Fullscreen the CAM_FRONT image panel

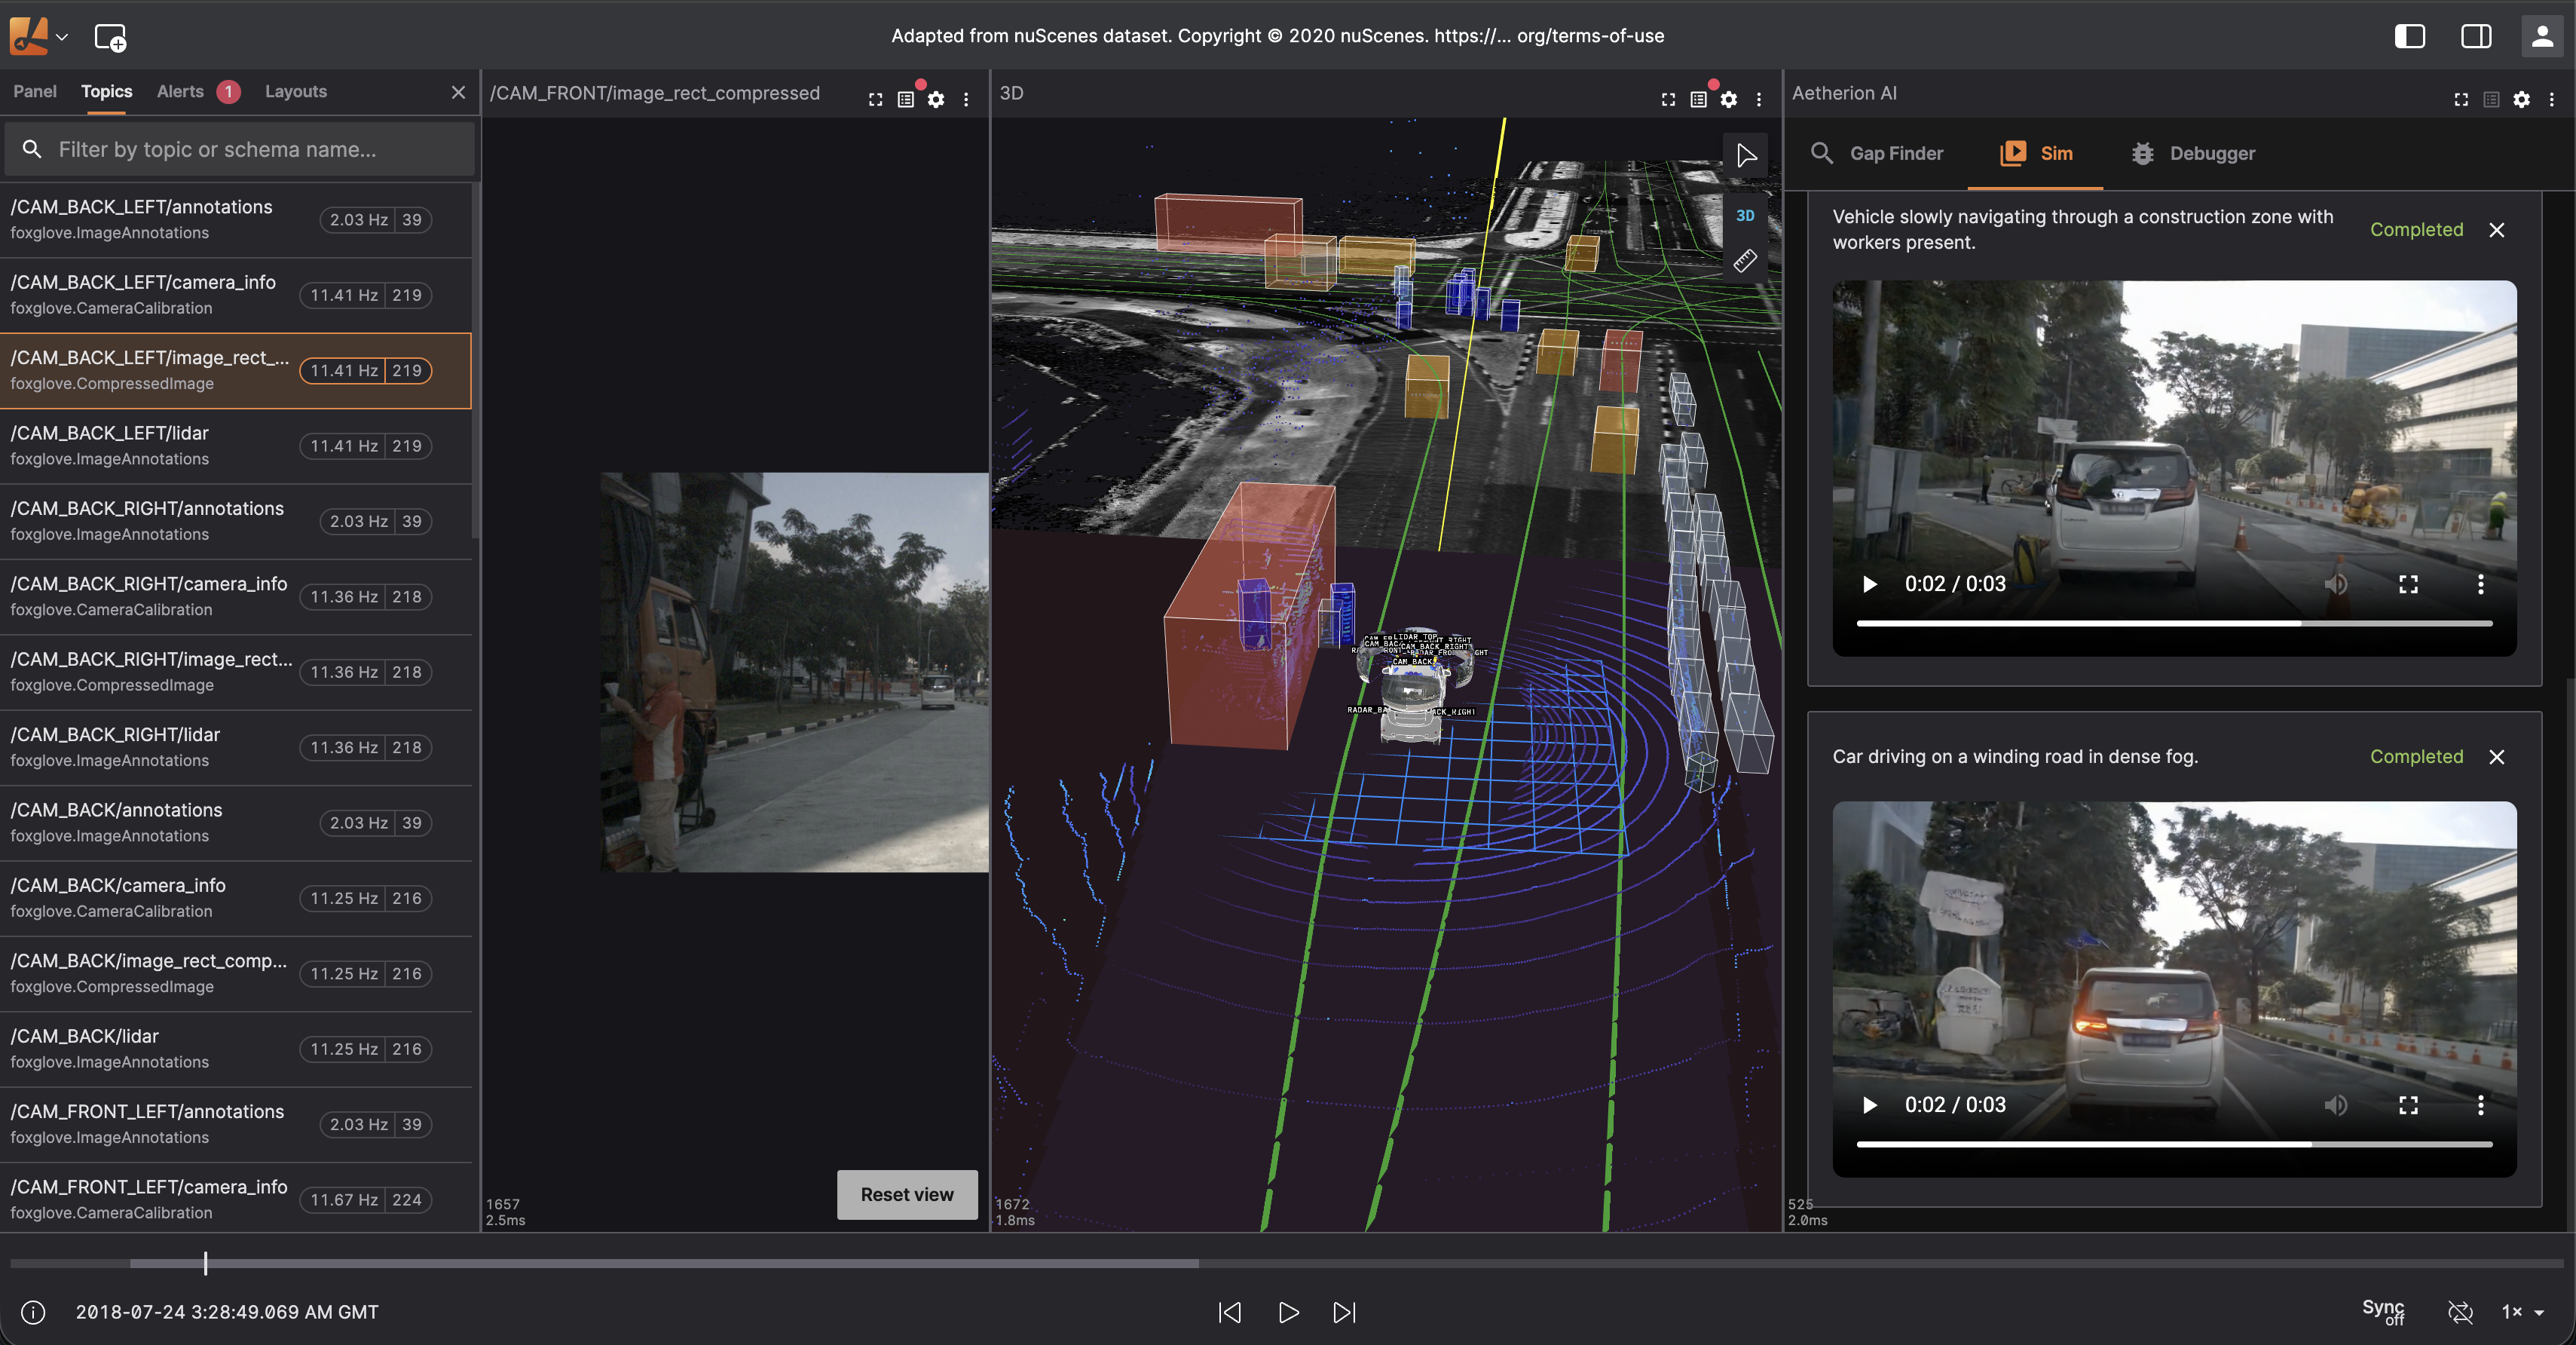click(875, 99)
